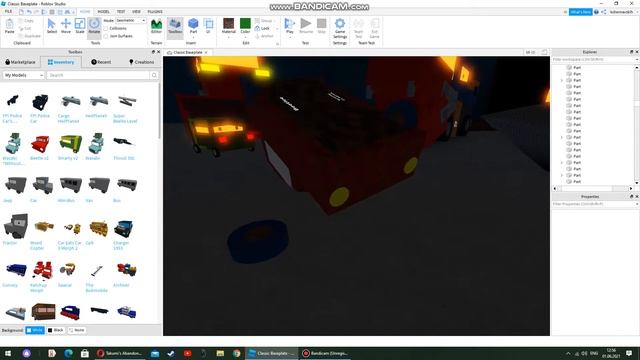The width and height of the screenshot is (640, 360).
Task: Click the Paste clipboard button
Action: click(x=9, y=26)
